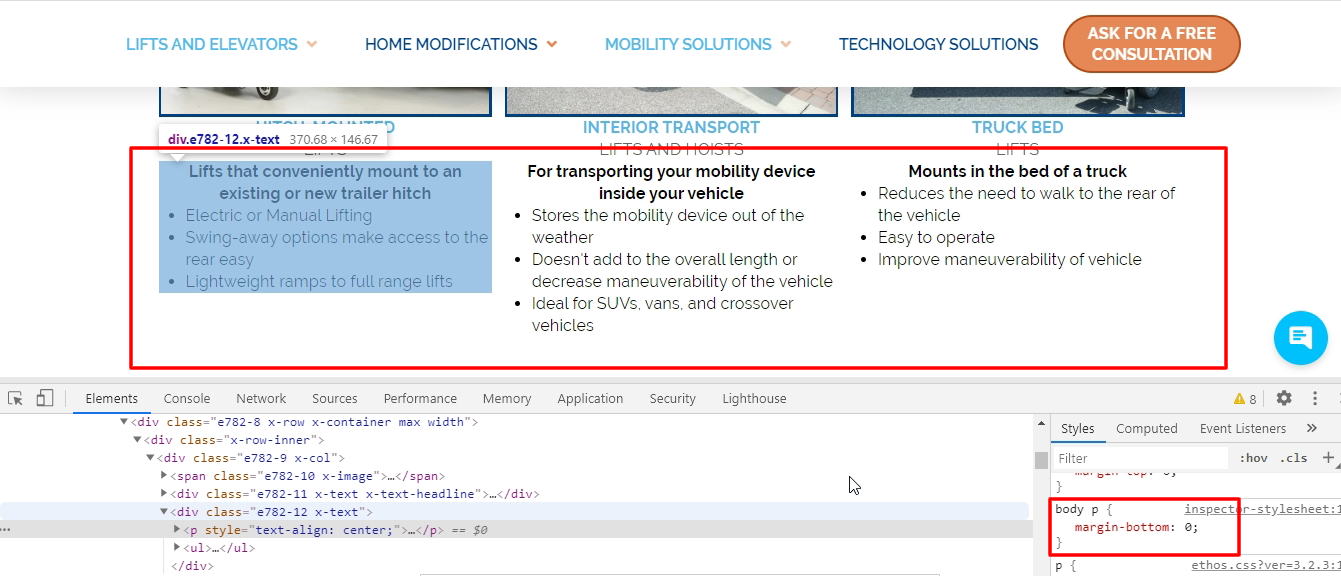Collapse the e782-8 x-row div node

tap(124, 422)
